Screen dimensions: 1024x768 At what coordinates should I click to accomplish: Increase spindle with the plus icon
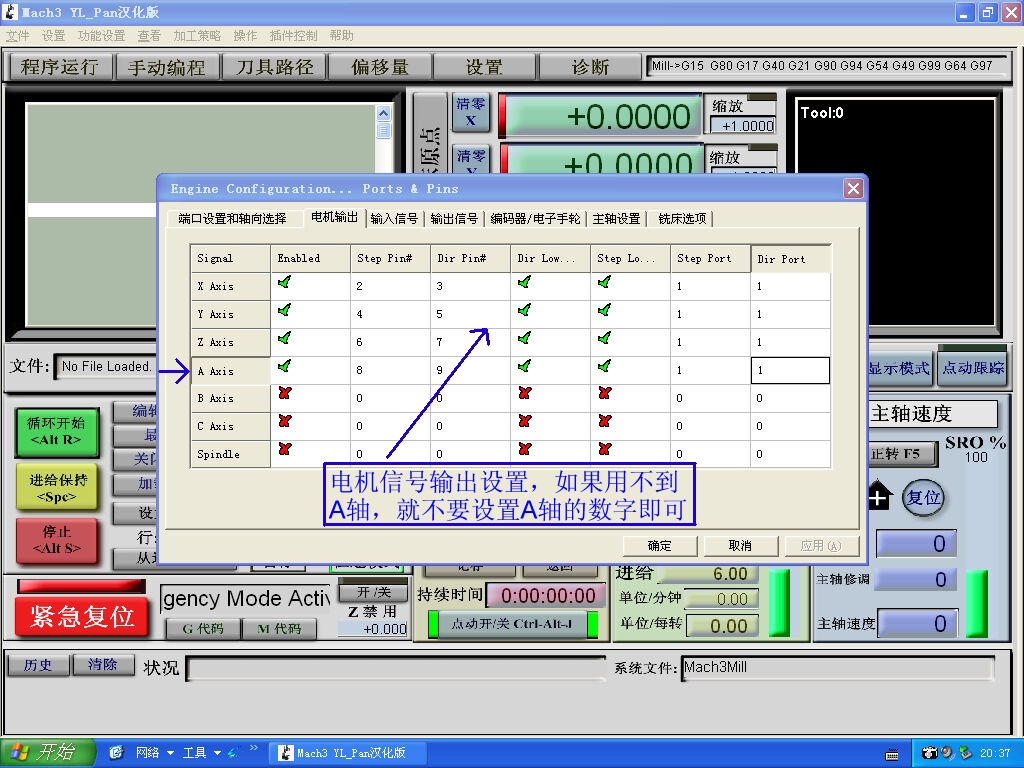pyautogui.click(x=880, y=498)
